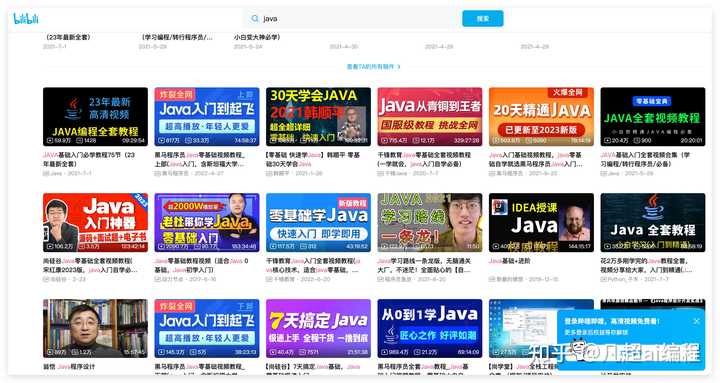This screenshot has height=383, width=720.
Task: Open the '从0到1学Java' thumbnail
Action: [x=430, y=328]
